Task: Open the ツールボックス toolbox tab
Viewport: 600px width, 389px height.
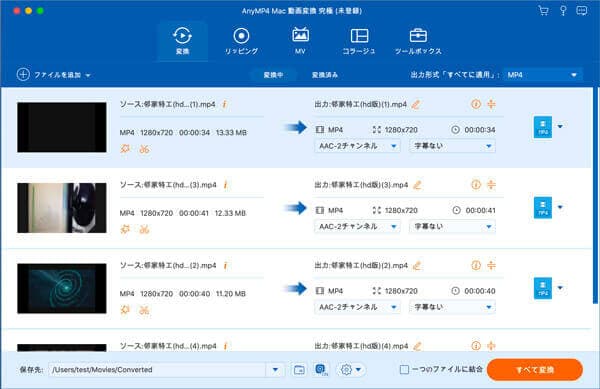Action: 418,41
